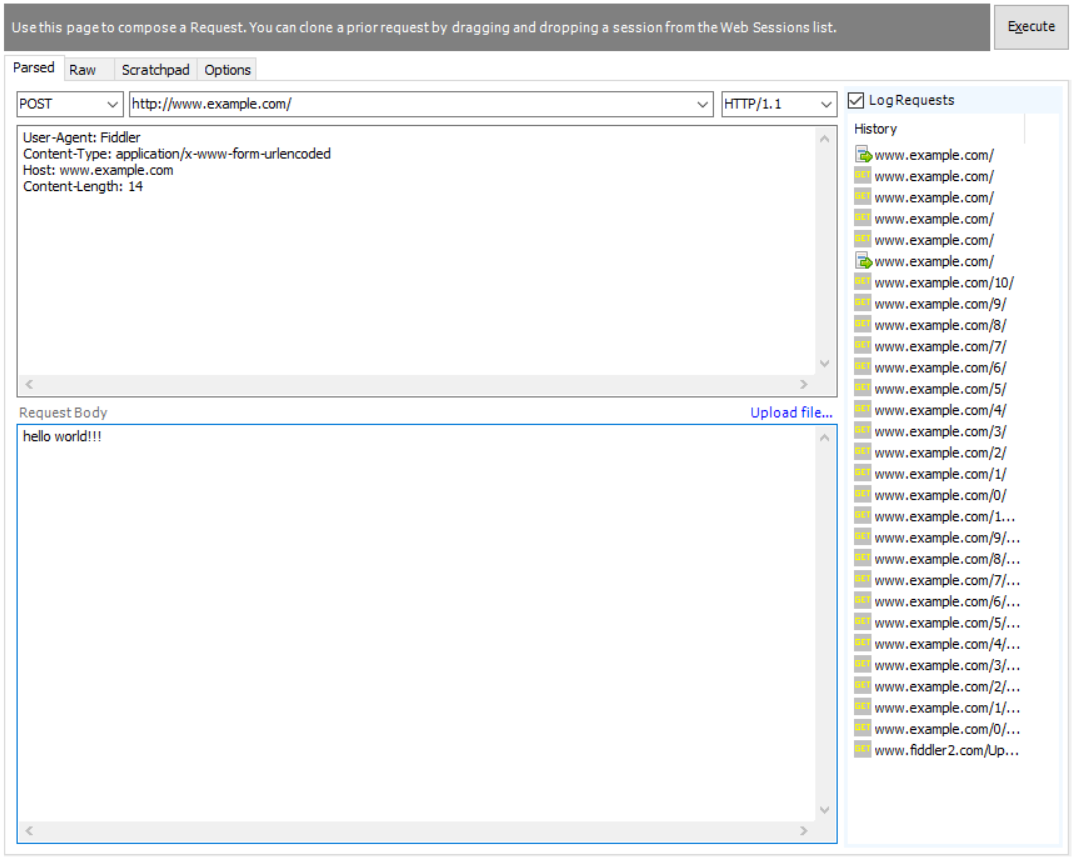
Task: Click the GET icon next to www.example.com/3/
Action: (x=862, y=431)
